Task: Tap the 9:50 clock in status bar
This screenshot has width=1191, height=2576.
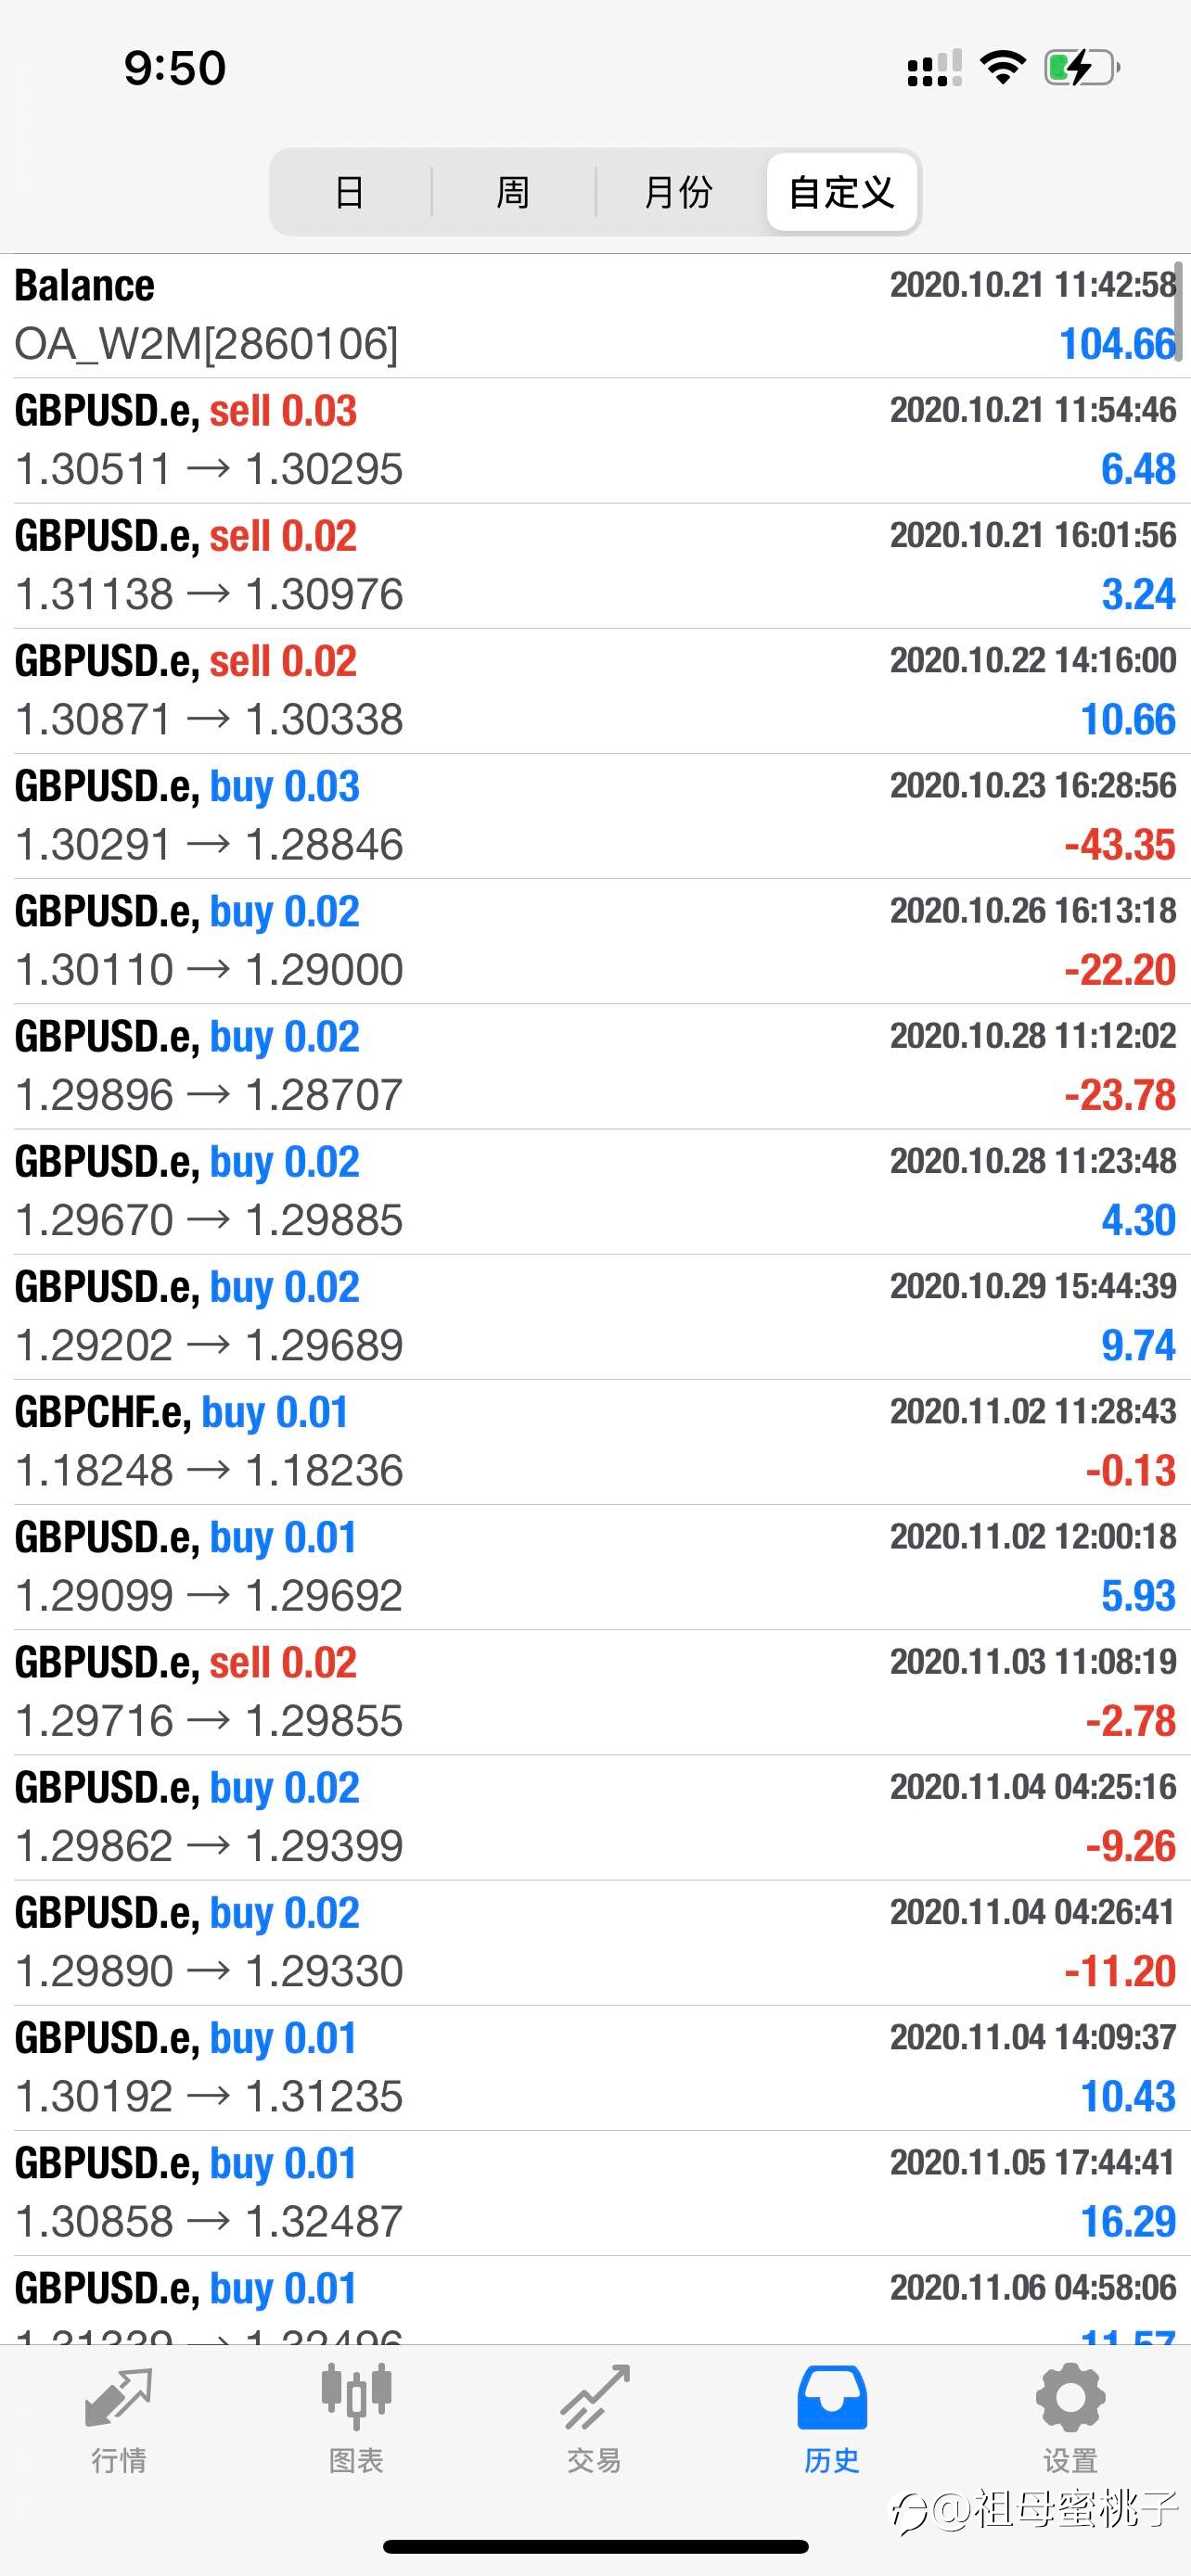Action: [175, 68]
